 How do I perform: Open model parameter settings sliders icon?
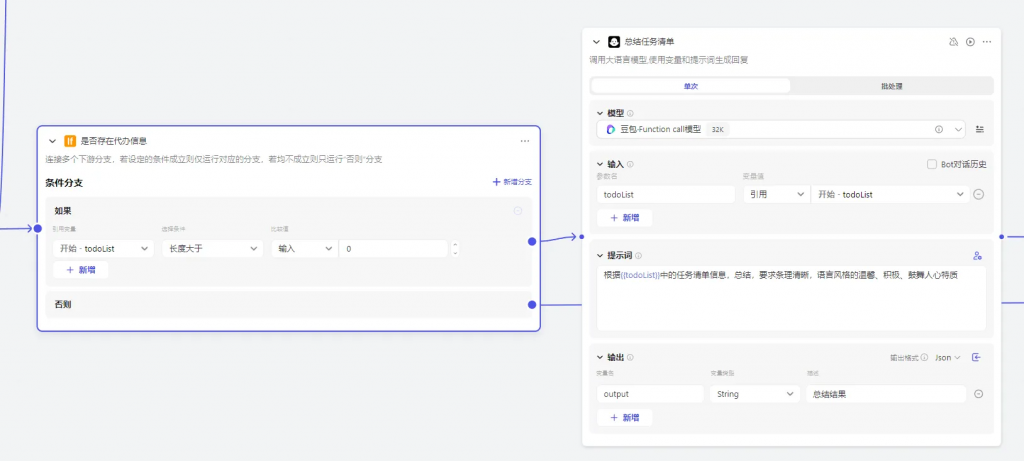point(980,129)
